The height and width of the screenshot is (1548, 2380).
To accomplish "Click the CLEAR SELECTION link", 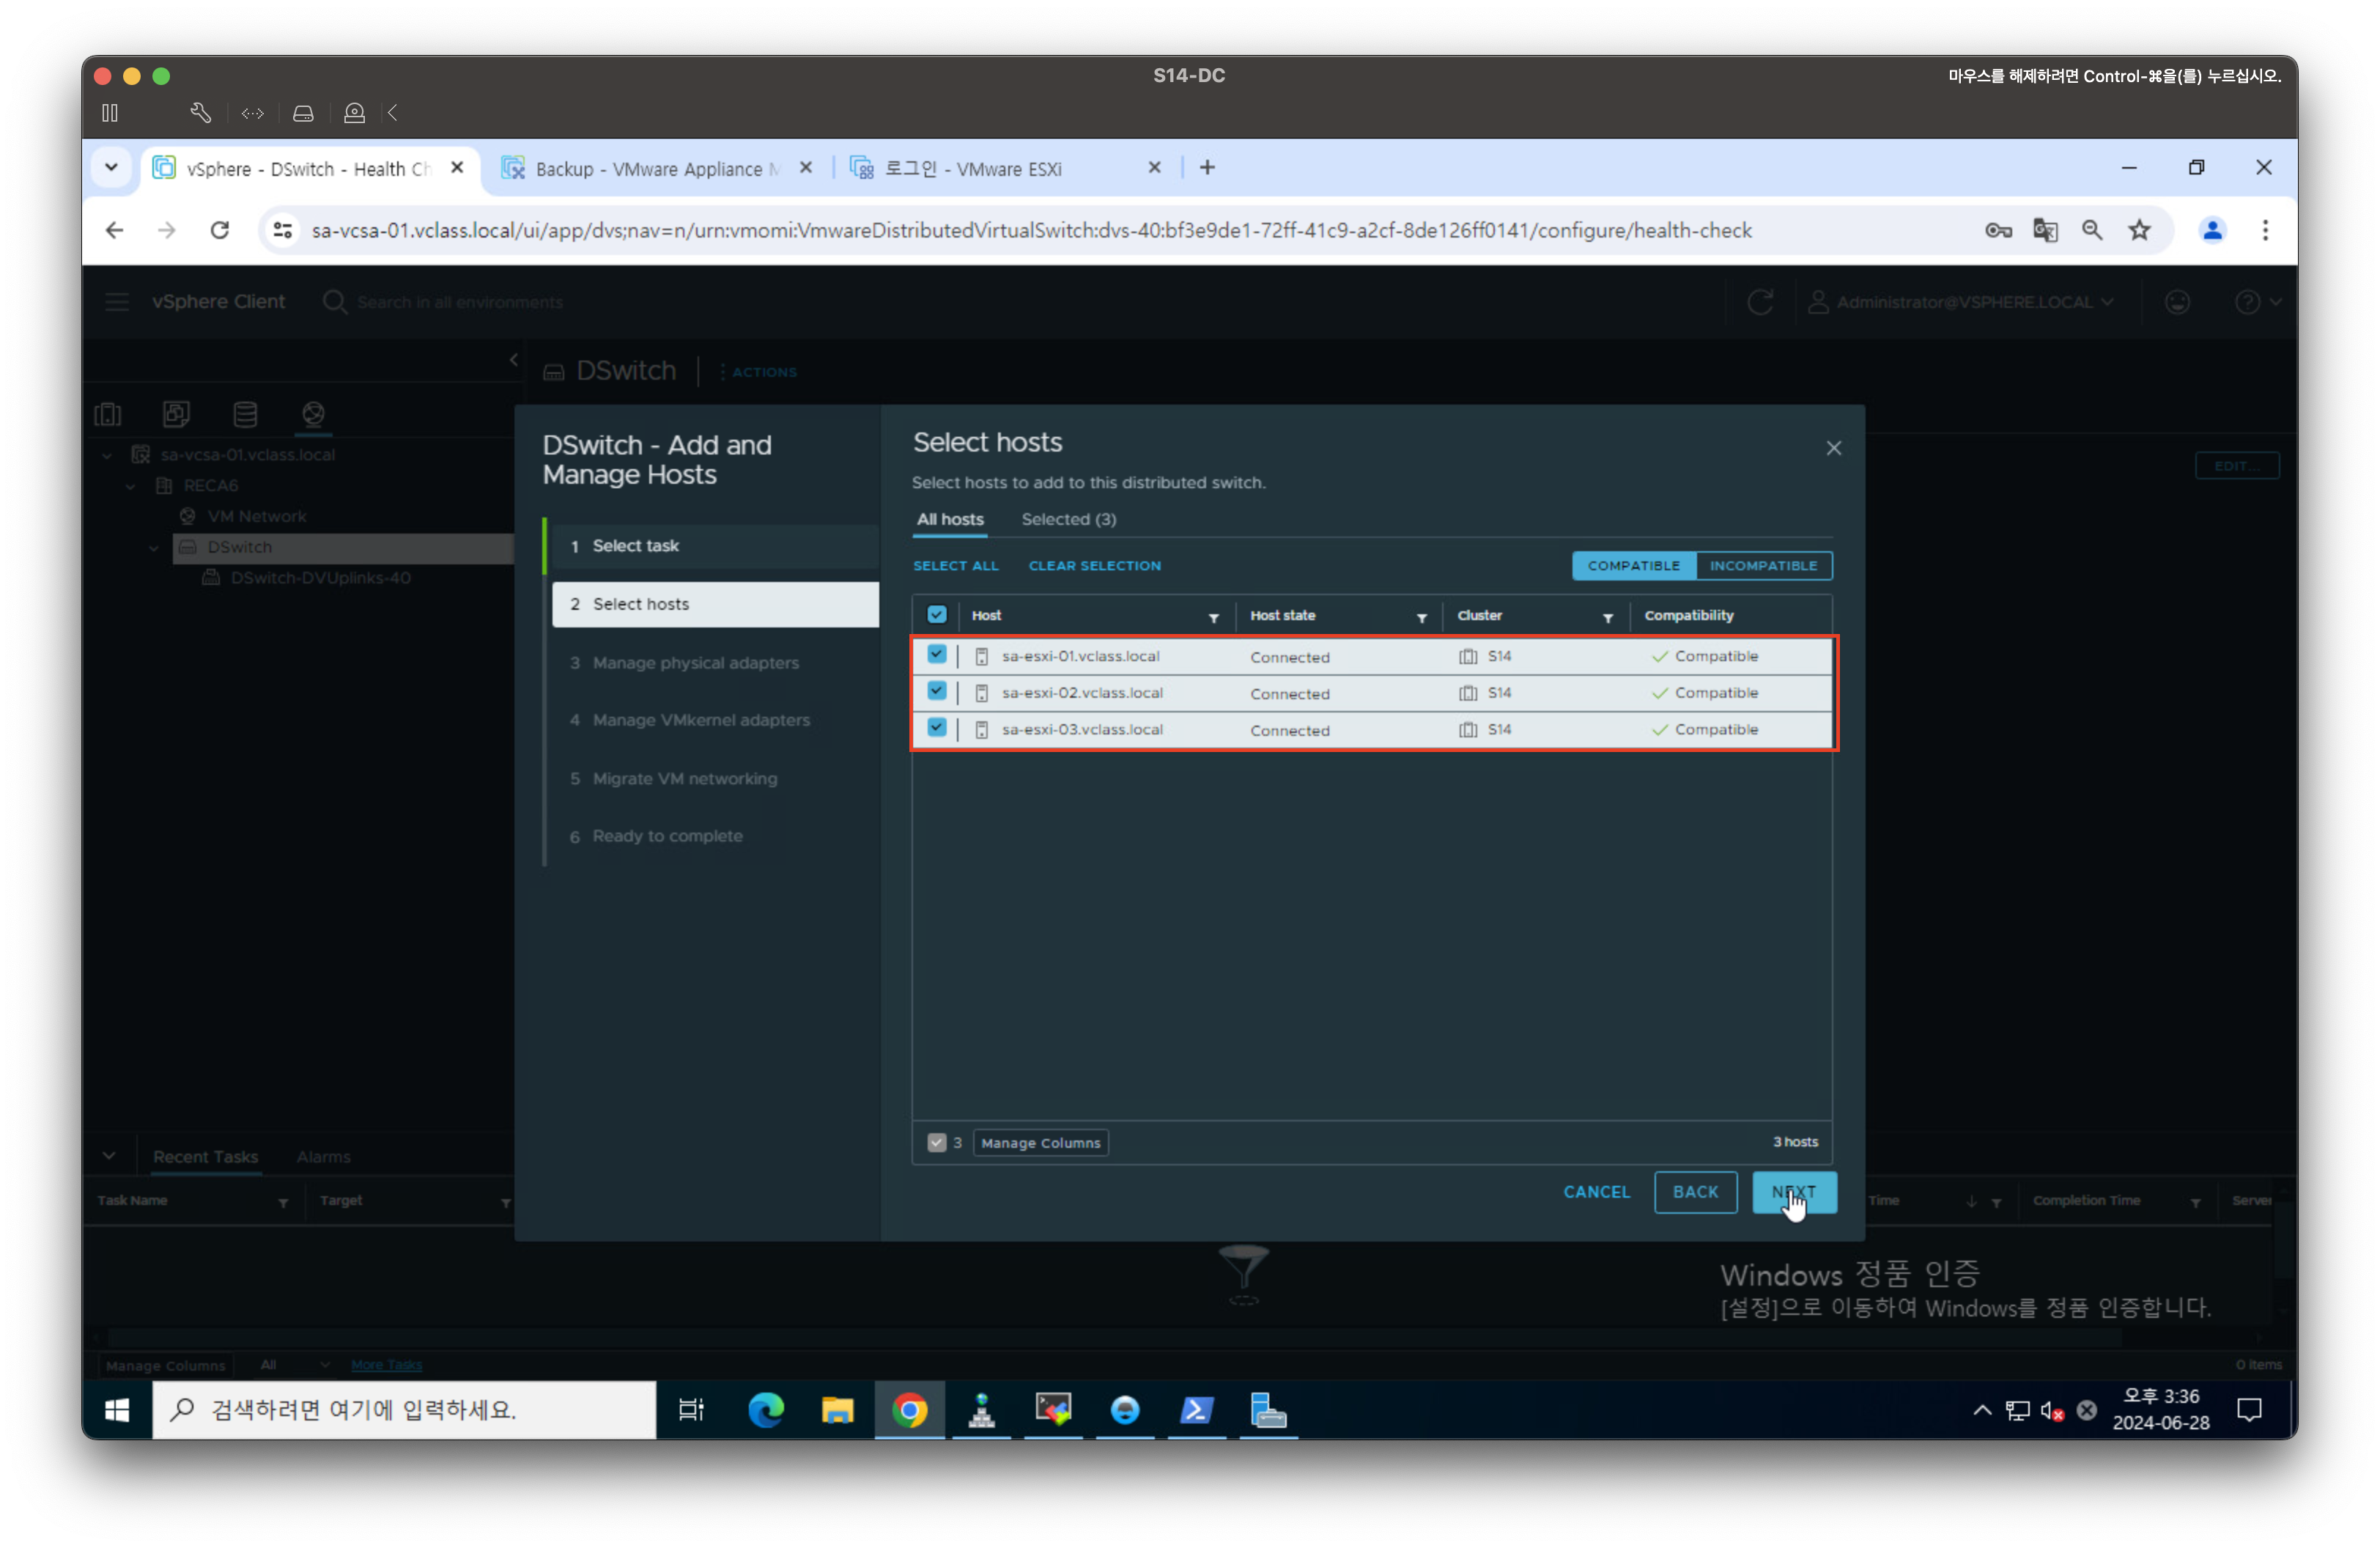I will 1094,565.
